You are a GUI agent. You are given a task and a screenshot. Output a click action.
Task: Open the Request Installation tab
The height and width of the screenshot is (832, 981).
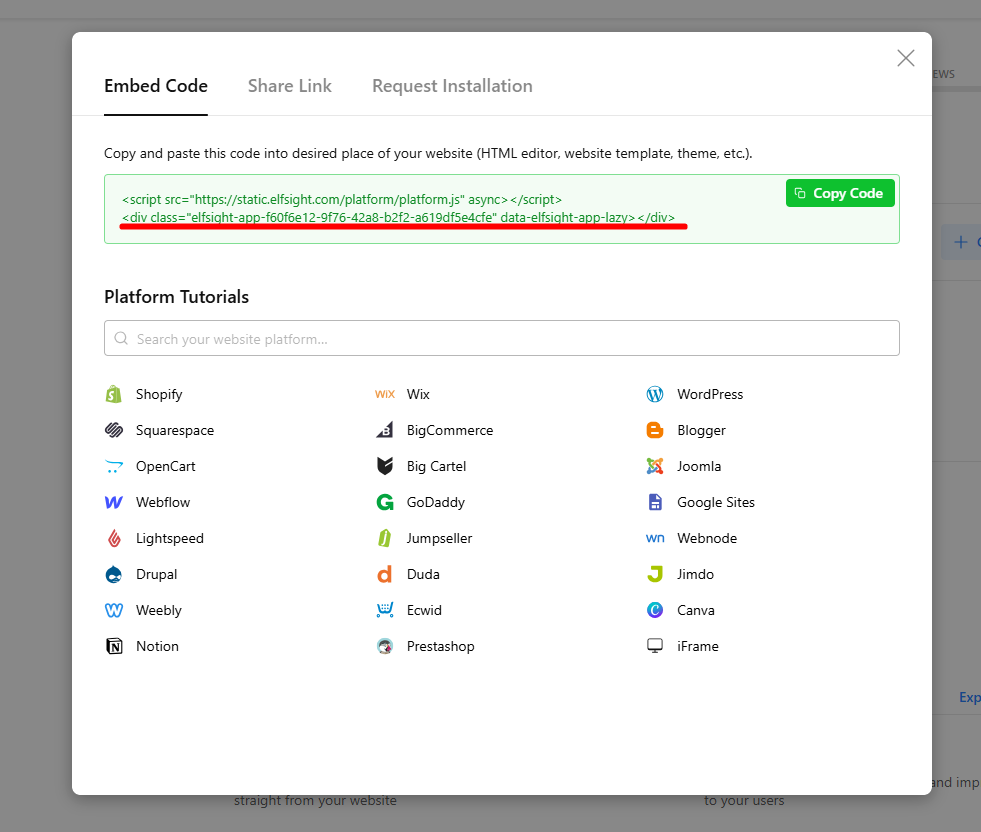pyautogui.click(x=452, y=86)
